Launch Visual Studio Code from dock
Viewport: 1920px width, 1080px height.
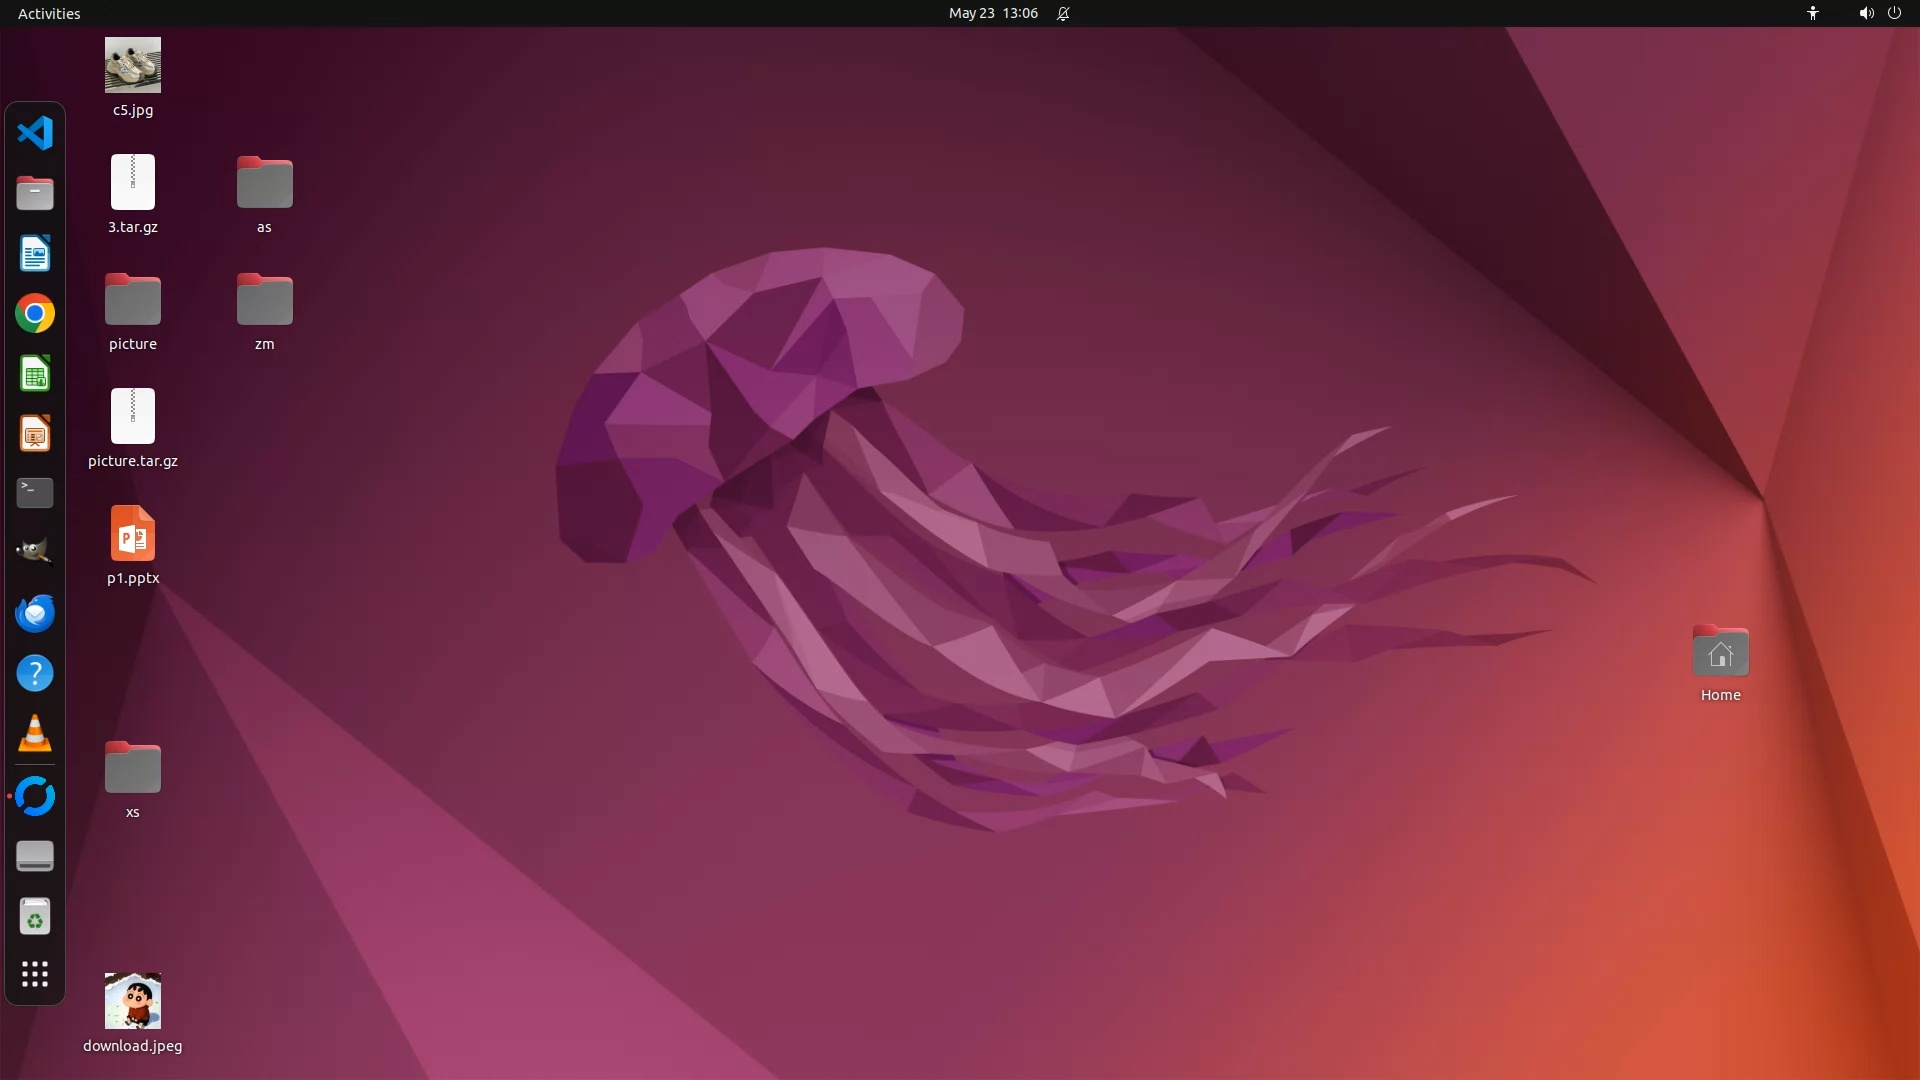coord(35,133)
